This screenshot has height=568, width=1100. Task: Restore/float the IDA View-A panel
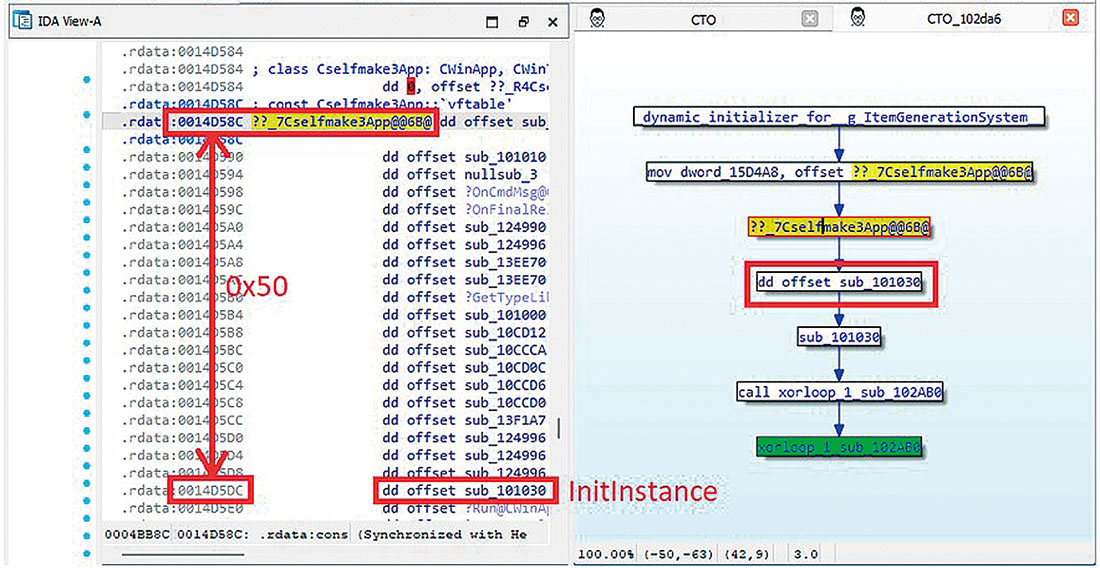[x=522, y=21]
